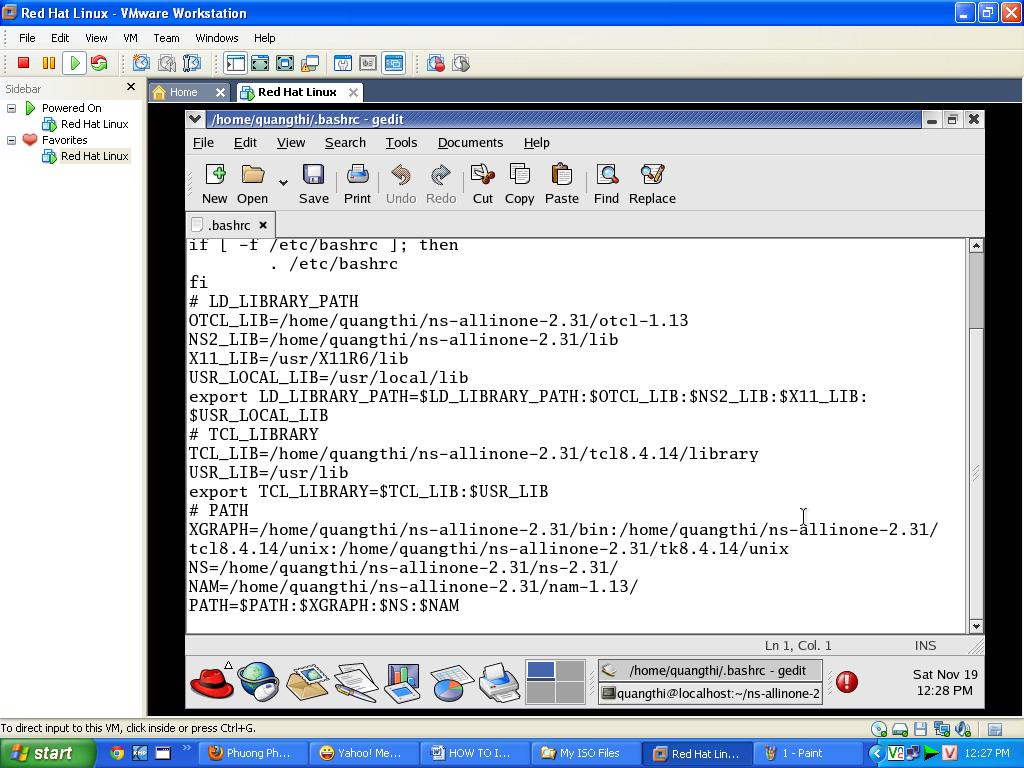
Task: Click the gedit vertical scrollbar down arrow
Action: click(x=976, y=625)
